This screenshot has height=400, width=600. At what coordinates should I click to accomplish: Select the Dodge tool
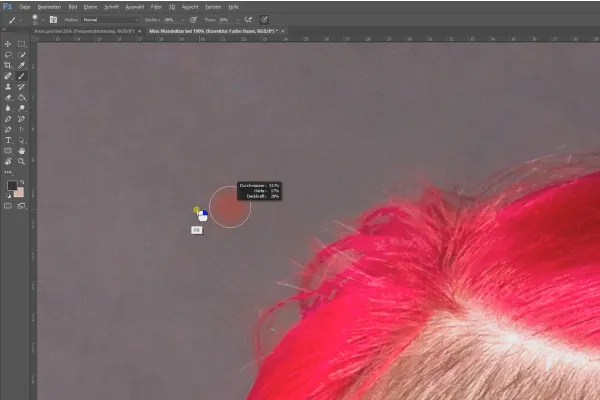21,108
